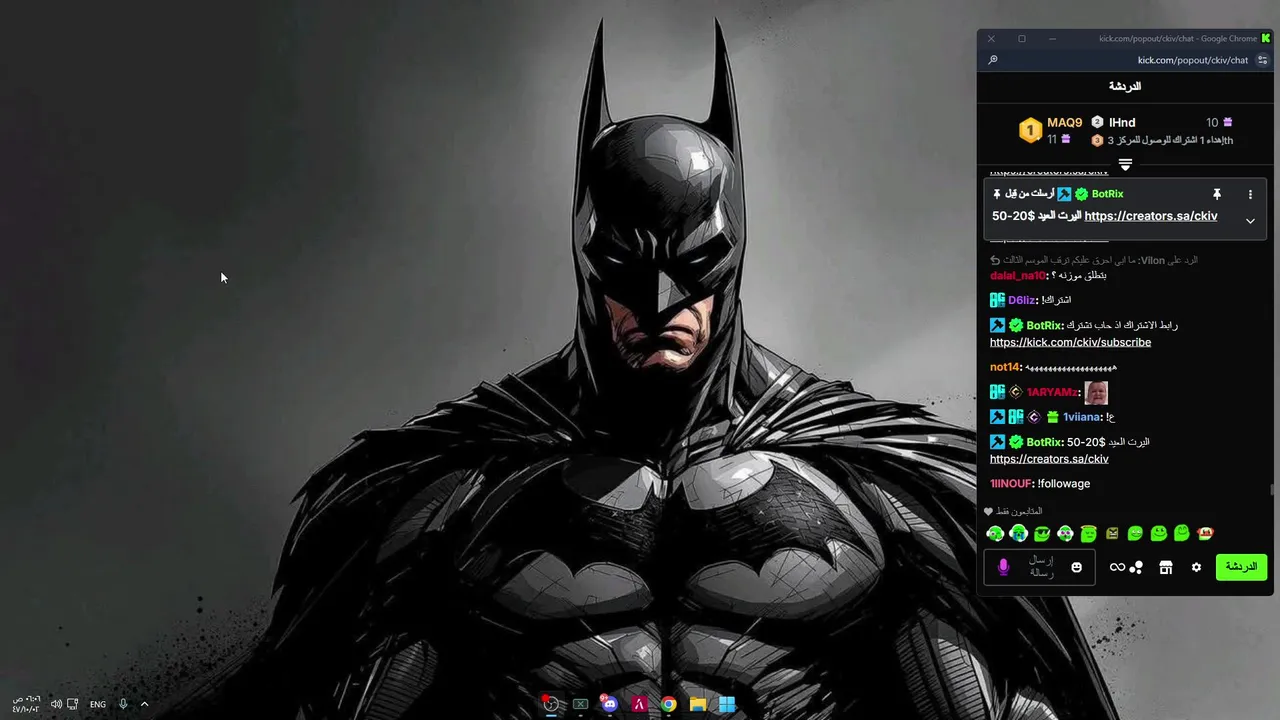Viewport: 1280px width, 720px height.
Task: Open the creators.sa/ckiv link in last BotRix message
Action: click(1049, 459)
